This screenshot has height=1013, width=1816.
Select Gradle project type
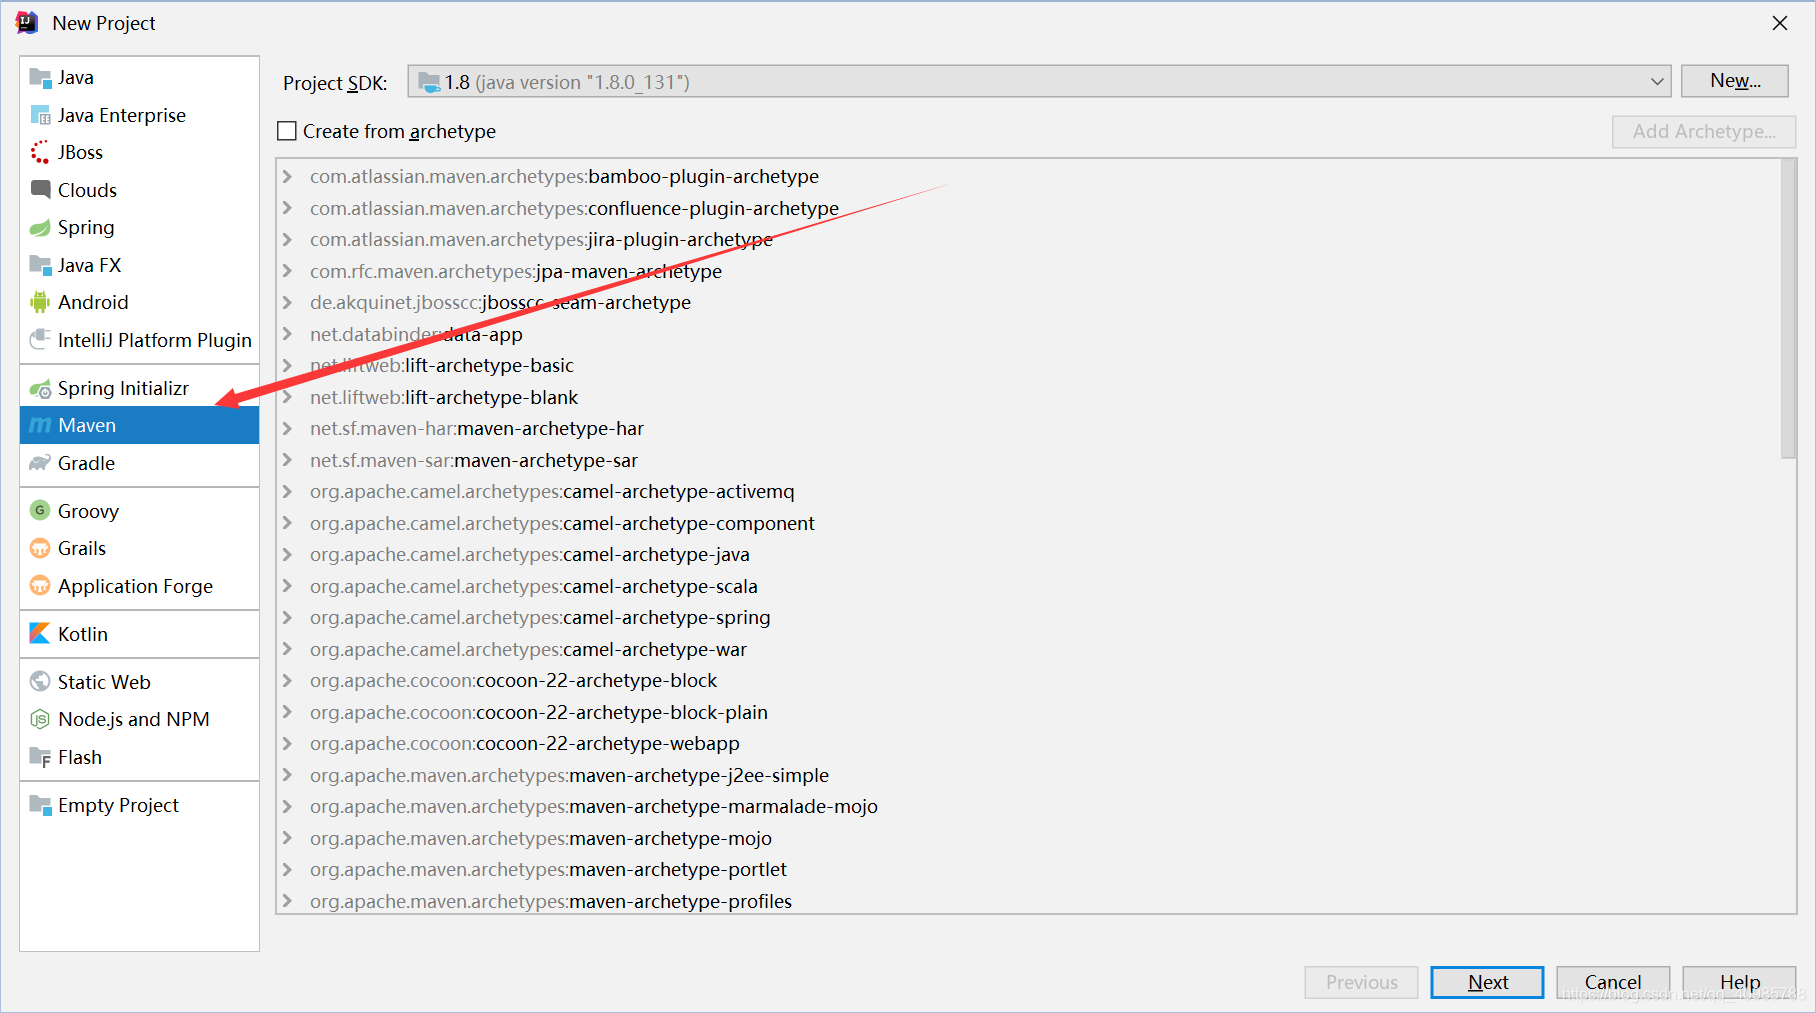139,463
